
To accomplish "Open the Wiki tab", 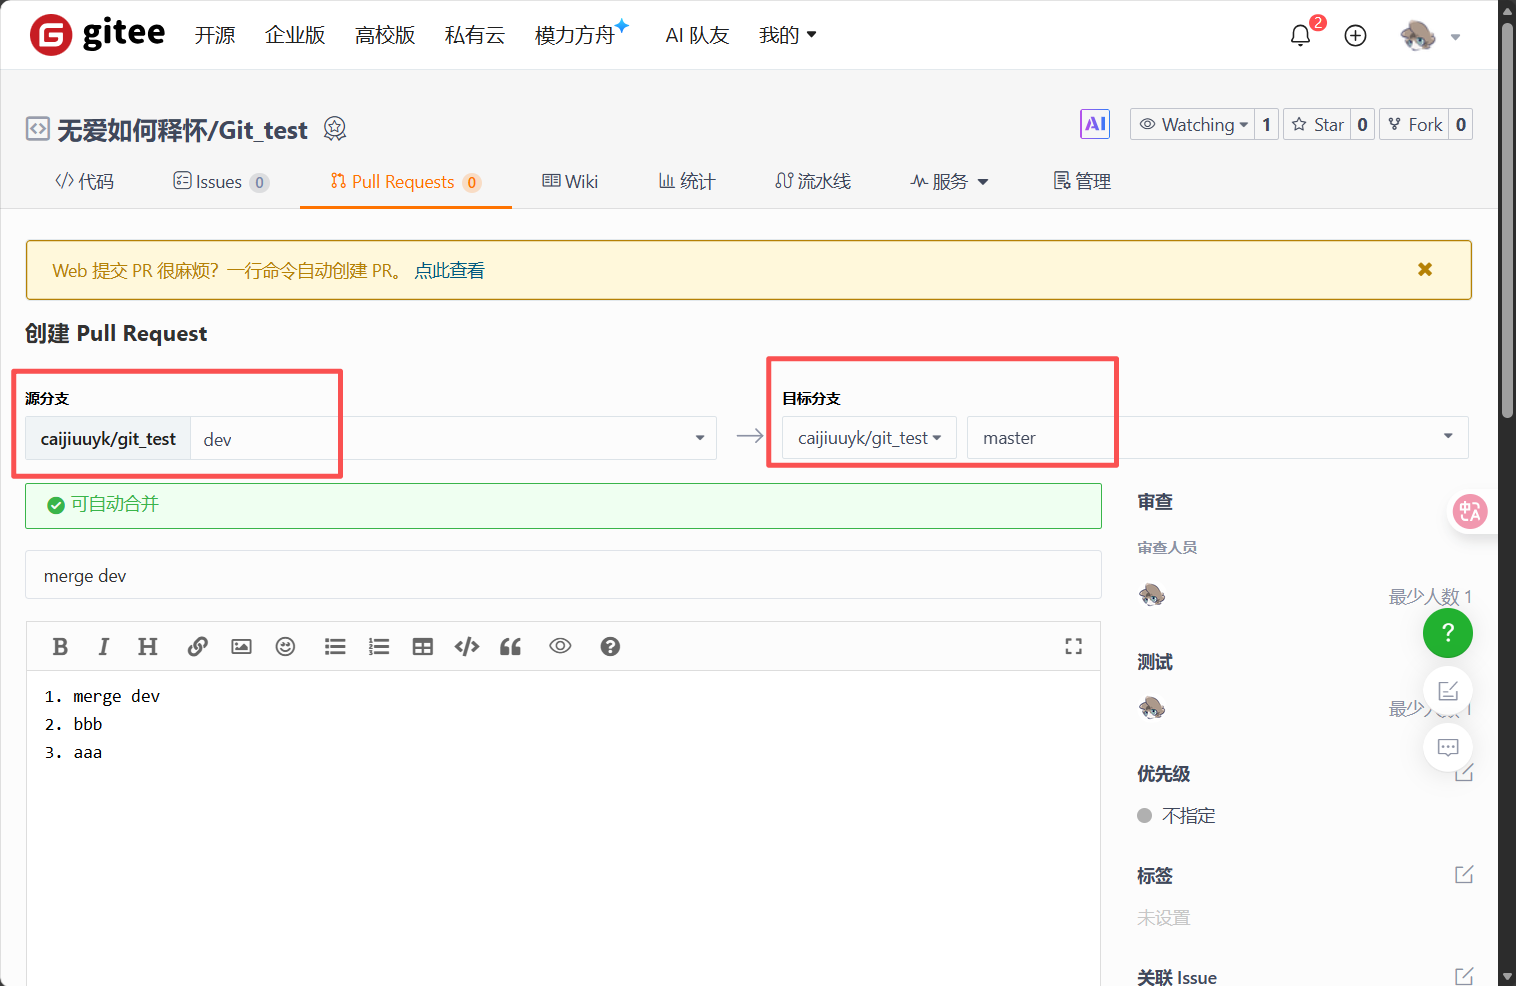I will [x=570, y=181].
